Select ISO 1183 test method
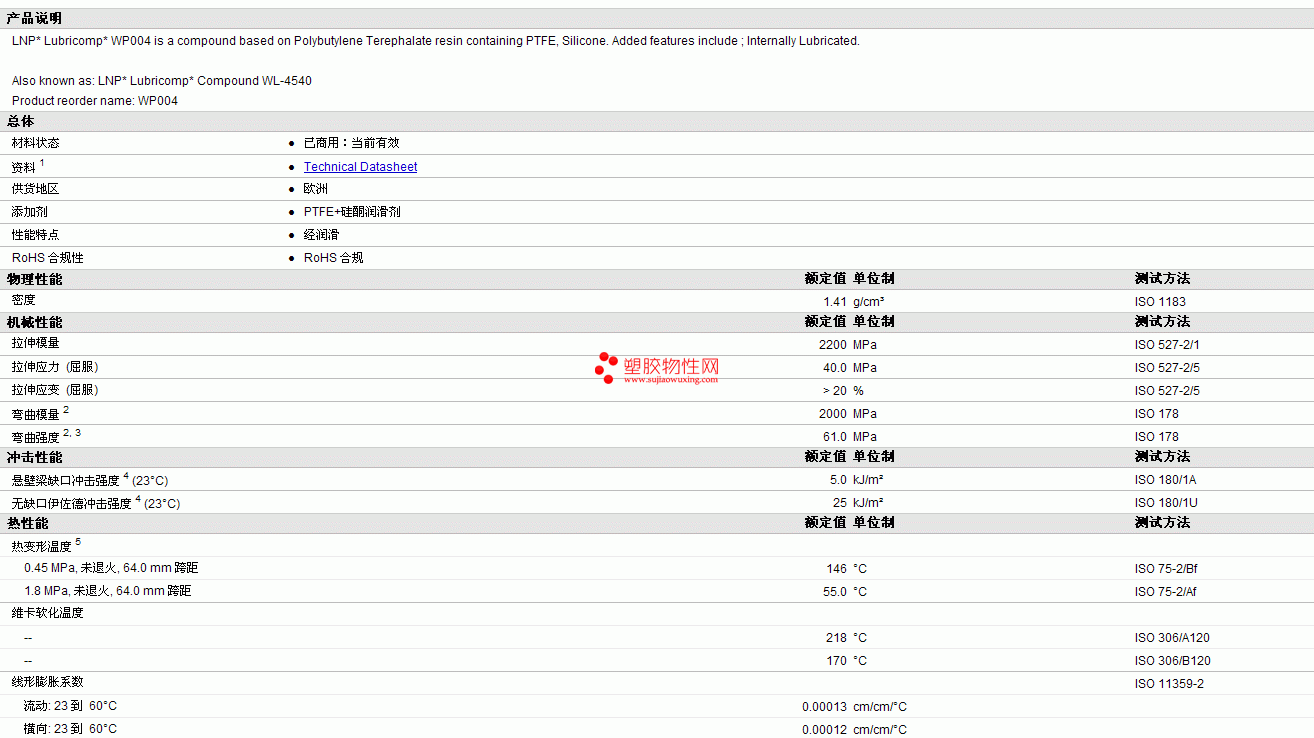Screen dimensions: 1314x738 coord(1161,302)
